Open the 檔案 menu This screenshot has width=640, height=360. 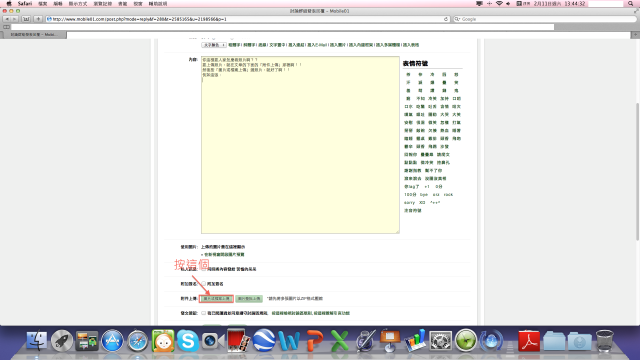(42, 4)
